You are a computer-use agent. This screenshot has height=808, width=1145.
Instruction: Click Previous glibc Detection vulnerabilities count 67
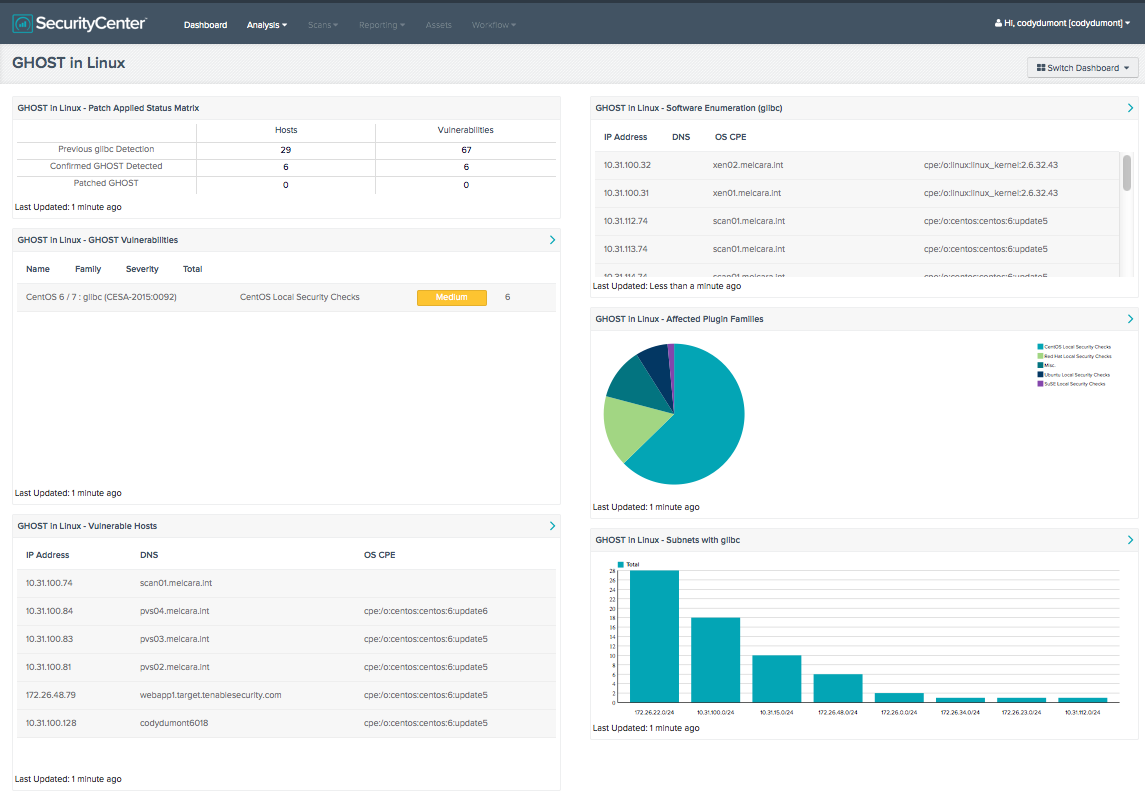point(466,150)
